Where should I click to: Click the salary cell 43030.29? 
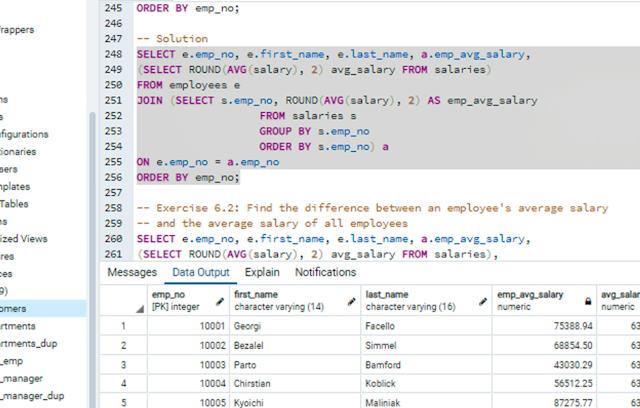pos(544,364)
